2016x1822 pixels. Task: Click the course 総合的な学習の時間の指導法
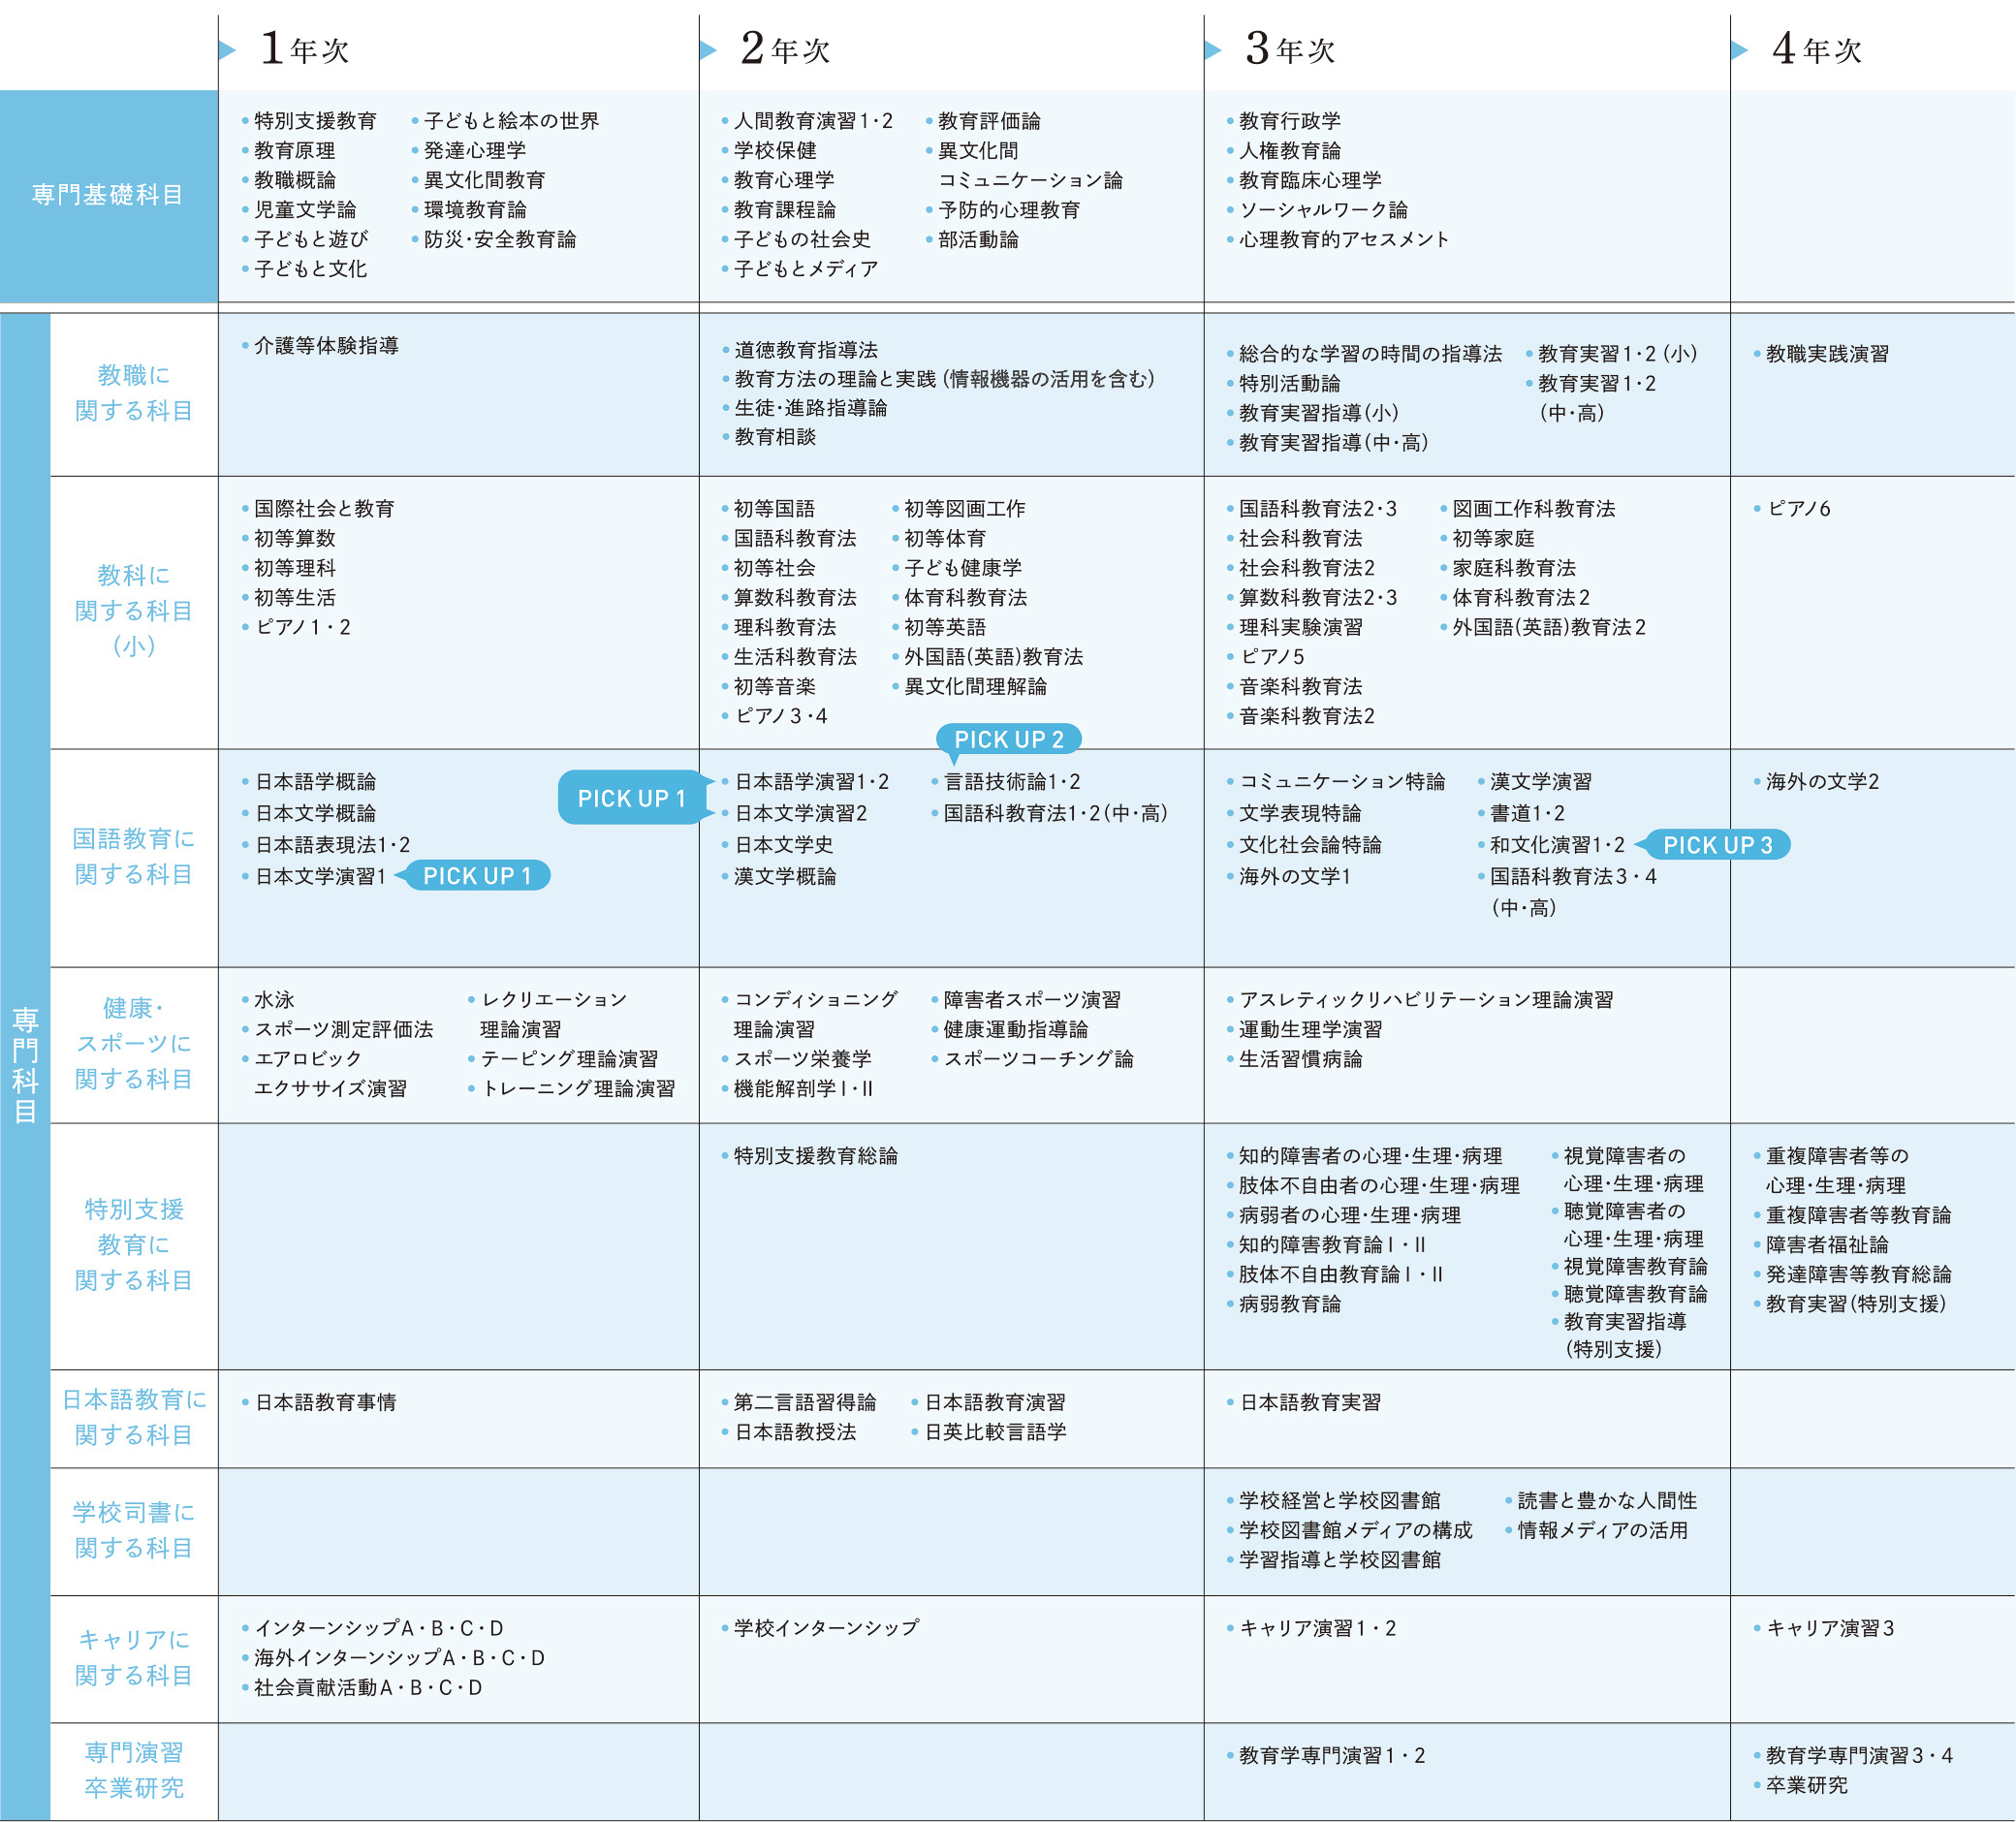tap(1370, 354)
